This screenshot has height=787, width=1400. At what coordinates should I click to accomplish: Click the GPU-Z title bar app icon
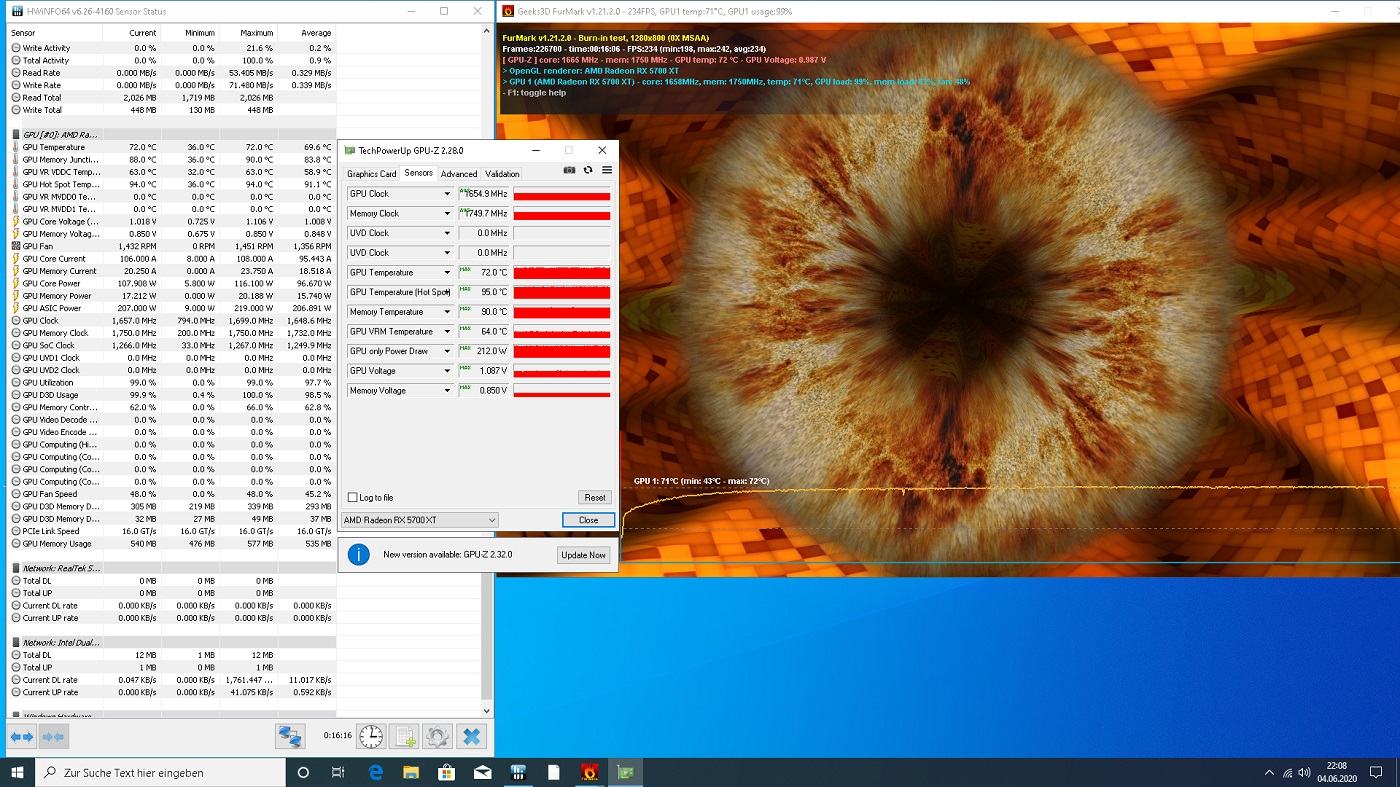[x=350, y=150]
